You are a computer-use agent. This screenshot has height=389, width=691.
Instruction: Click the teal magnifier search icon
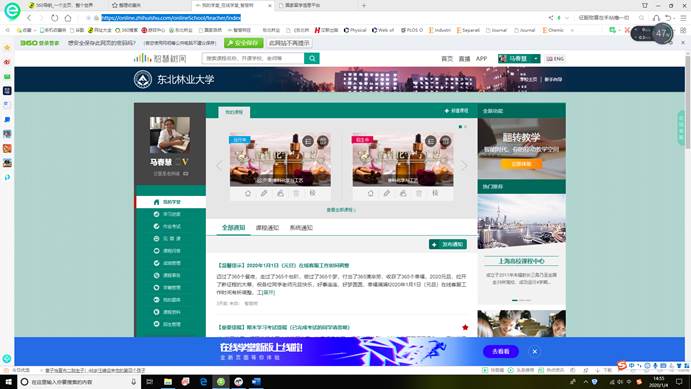point(312,58)
